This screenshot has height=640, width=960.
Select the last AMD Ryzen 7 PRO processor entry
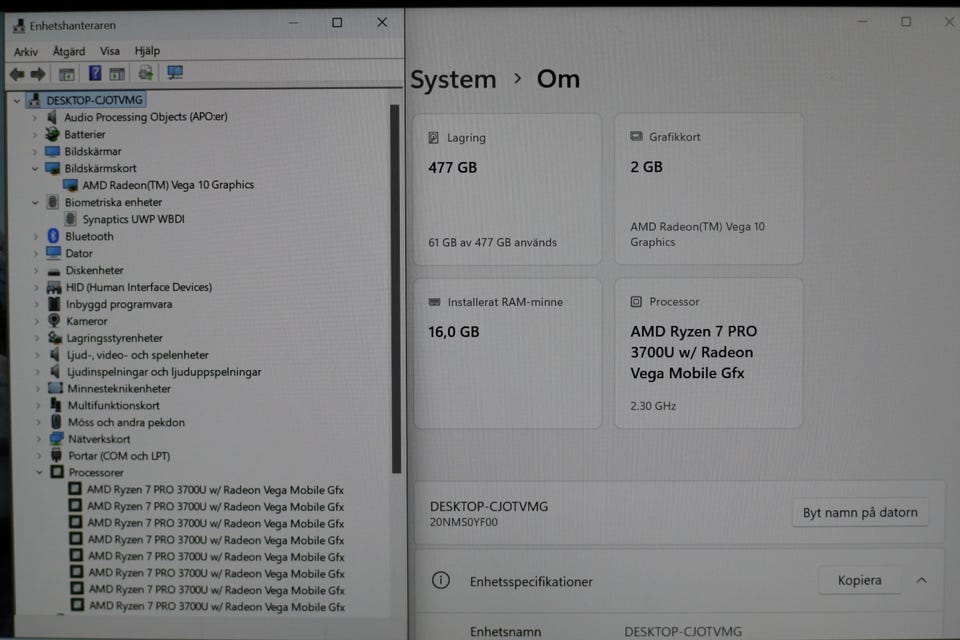(x=217, y=606)
